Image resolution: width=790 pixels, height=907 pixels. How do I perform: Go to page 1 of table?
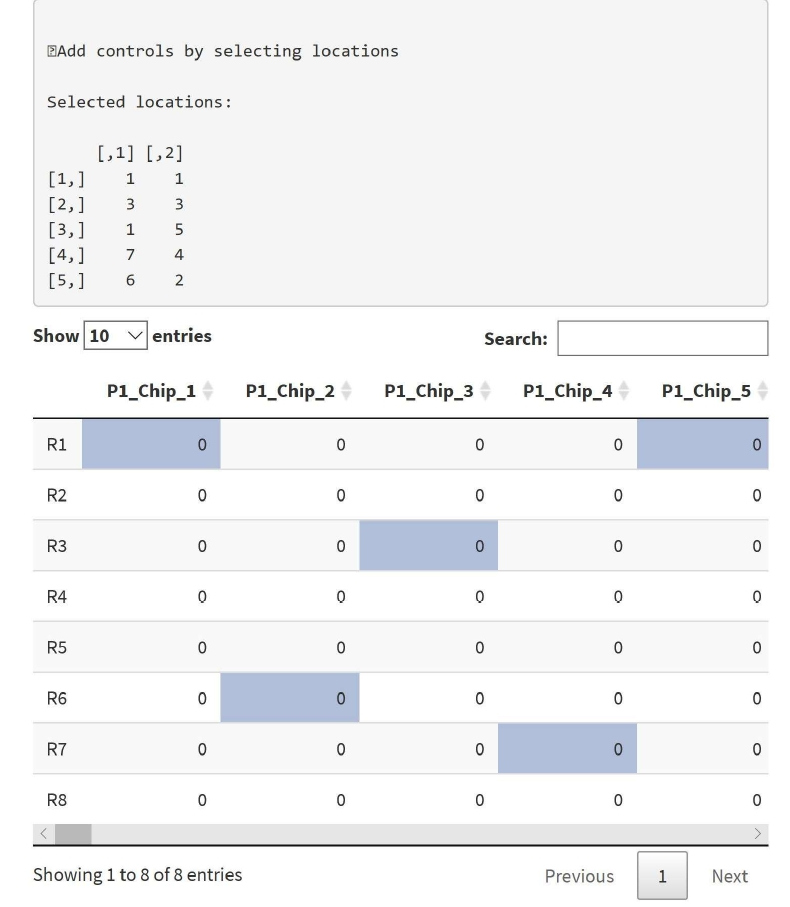[x=662, y=876]
